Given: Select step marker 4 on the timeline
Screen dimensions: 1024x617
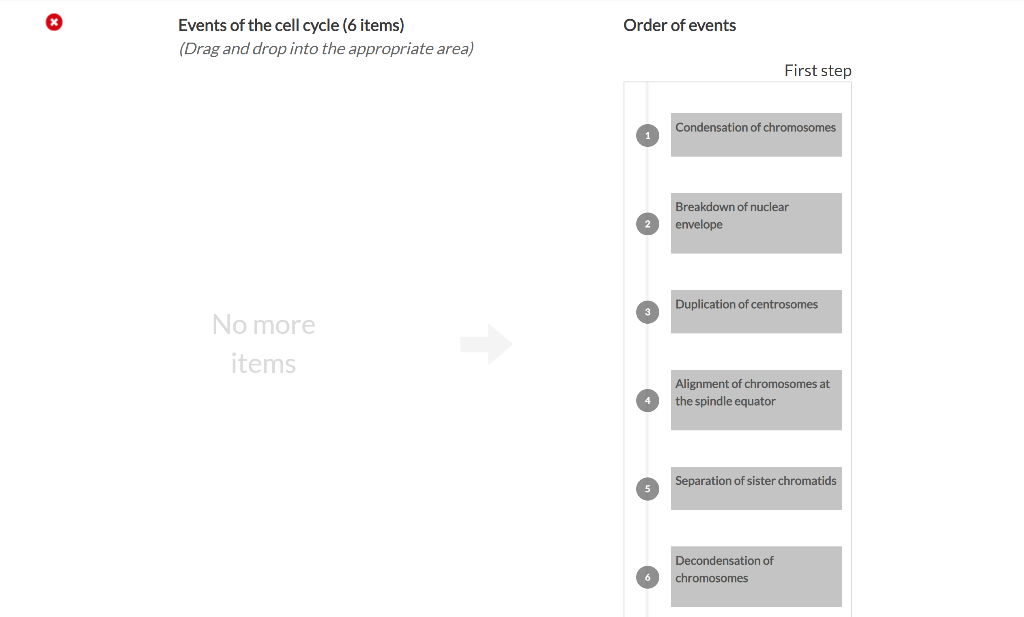Looking at the screenshot, I should (x=647, y=400).
